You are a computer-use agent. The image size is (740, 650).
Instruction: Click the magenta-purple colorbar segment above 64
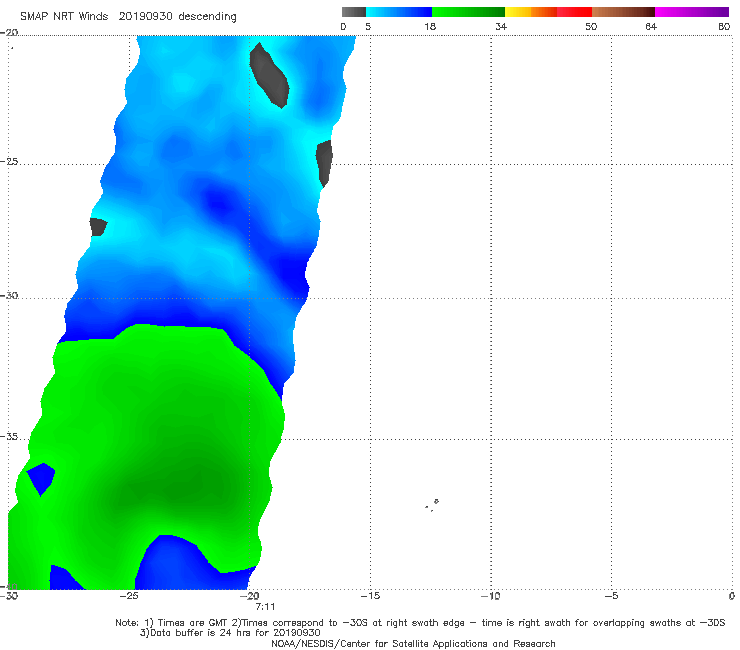tap(692, 12)
